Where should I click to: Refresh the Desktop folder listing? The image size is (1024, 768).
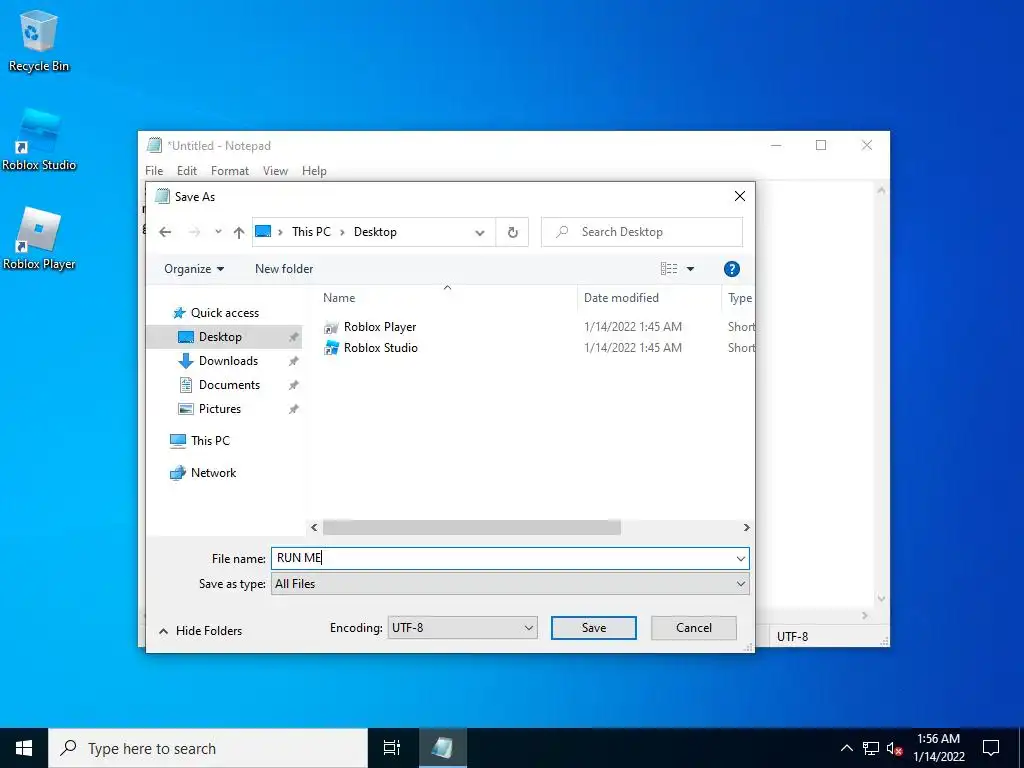tap(513, 232)
